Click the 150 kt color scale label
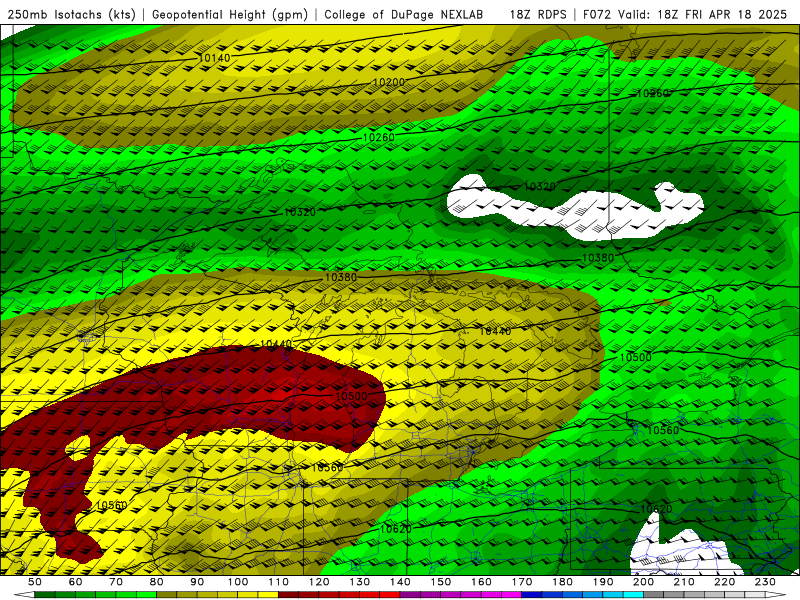Image resolution: width=800 pixels, height=600 pixels. click(x=441, y=582)
